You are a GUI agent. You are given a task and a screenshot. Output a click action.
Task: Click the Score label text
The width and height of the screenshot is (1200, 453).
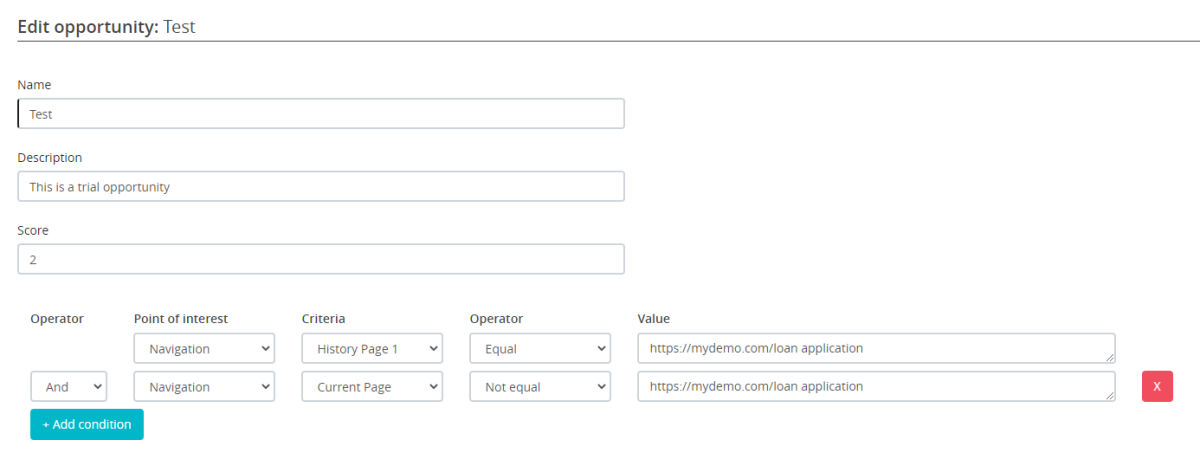(x=33, y=231)
